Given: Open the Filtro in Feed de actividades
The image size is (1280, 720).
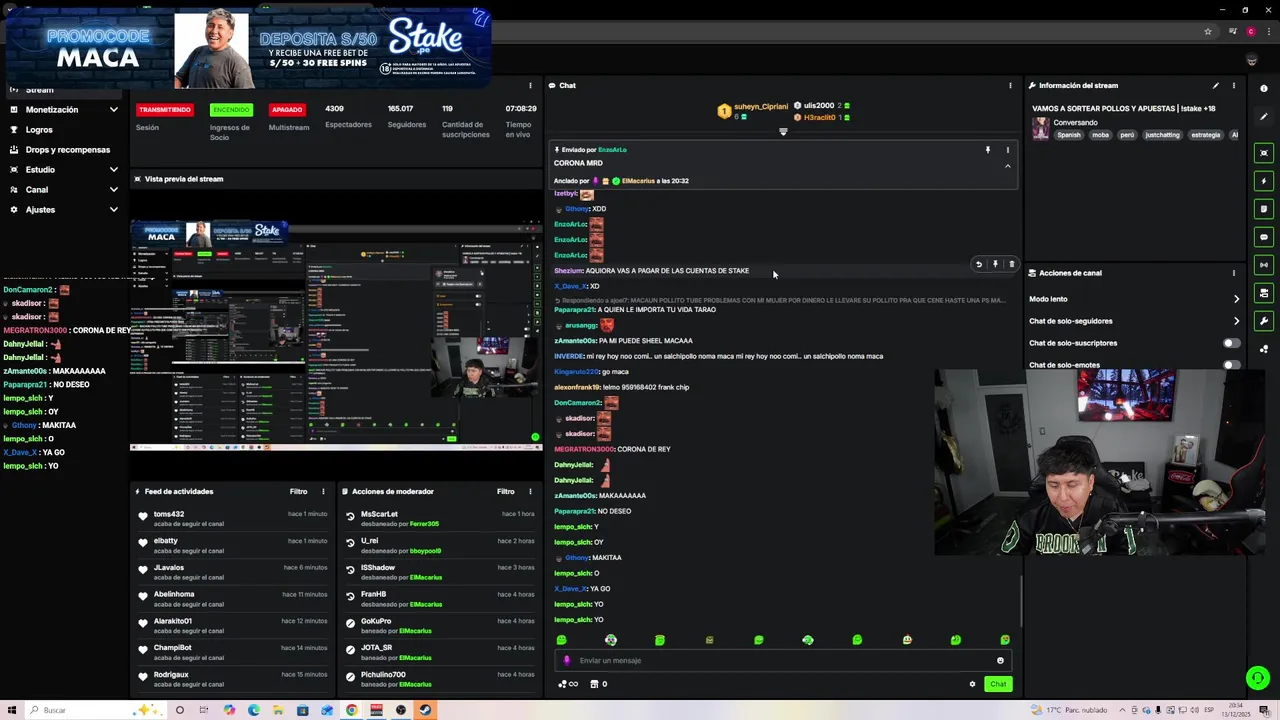Looking at the screenshot, I should tap(298, 492).
